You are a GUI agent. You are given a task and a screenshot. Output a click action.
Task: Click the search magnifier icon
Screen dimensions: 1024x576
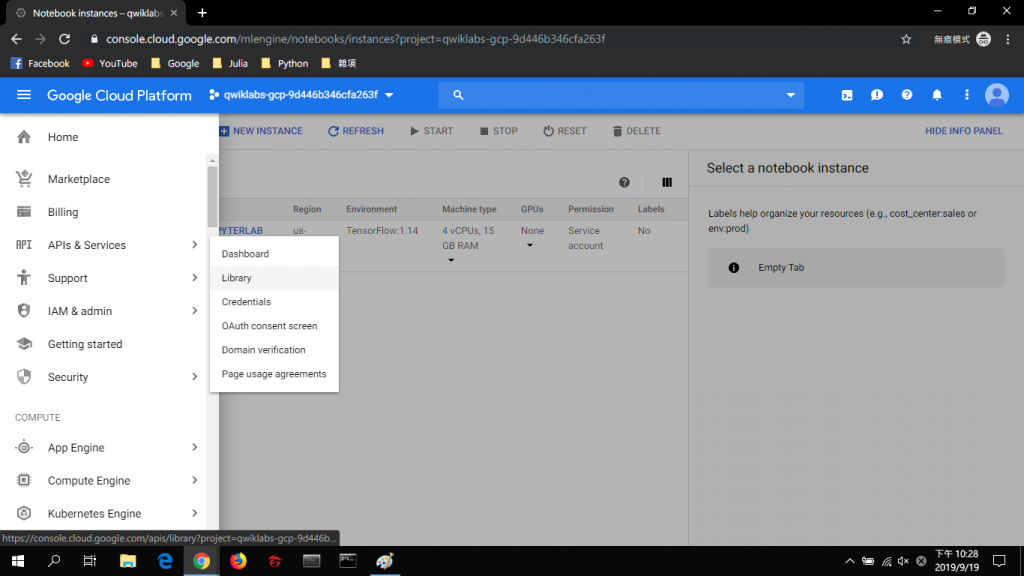pyautogui.click(x=458, y=95)
